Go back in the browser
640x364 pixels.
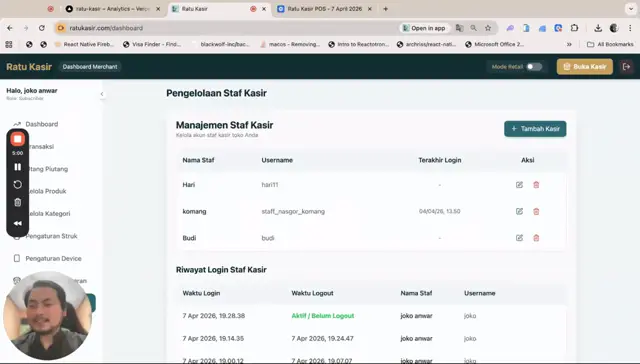pyautogui.click(x=10, y=28)
